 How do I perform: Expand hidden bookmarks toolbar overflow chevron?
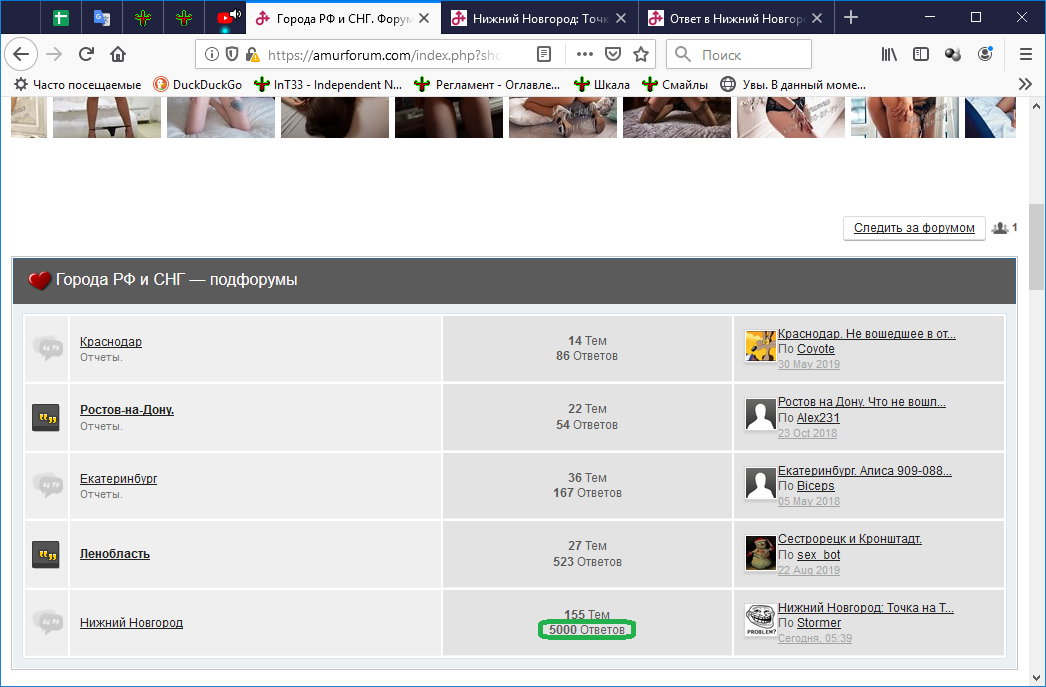[1025, 84]
